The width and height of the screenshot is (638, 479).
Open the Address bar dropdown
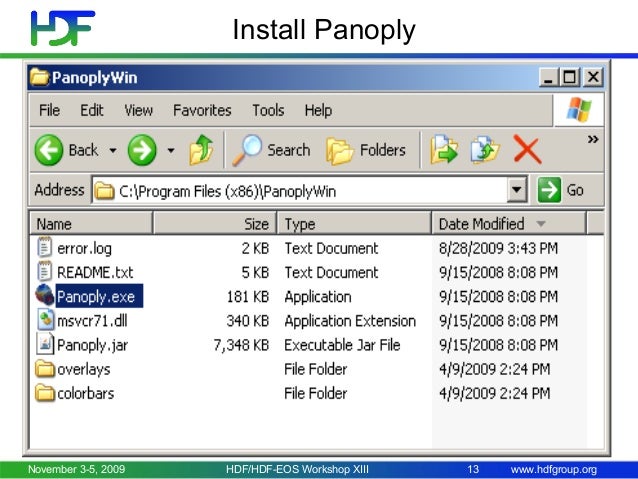tap(517, 190)
